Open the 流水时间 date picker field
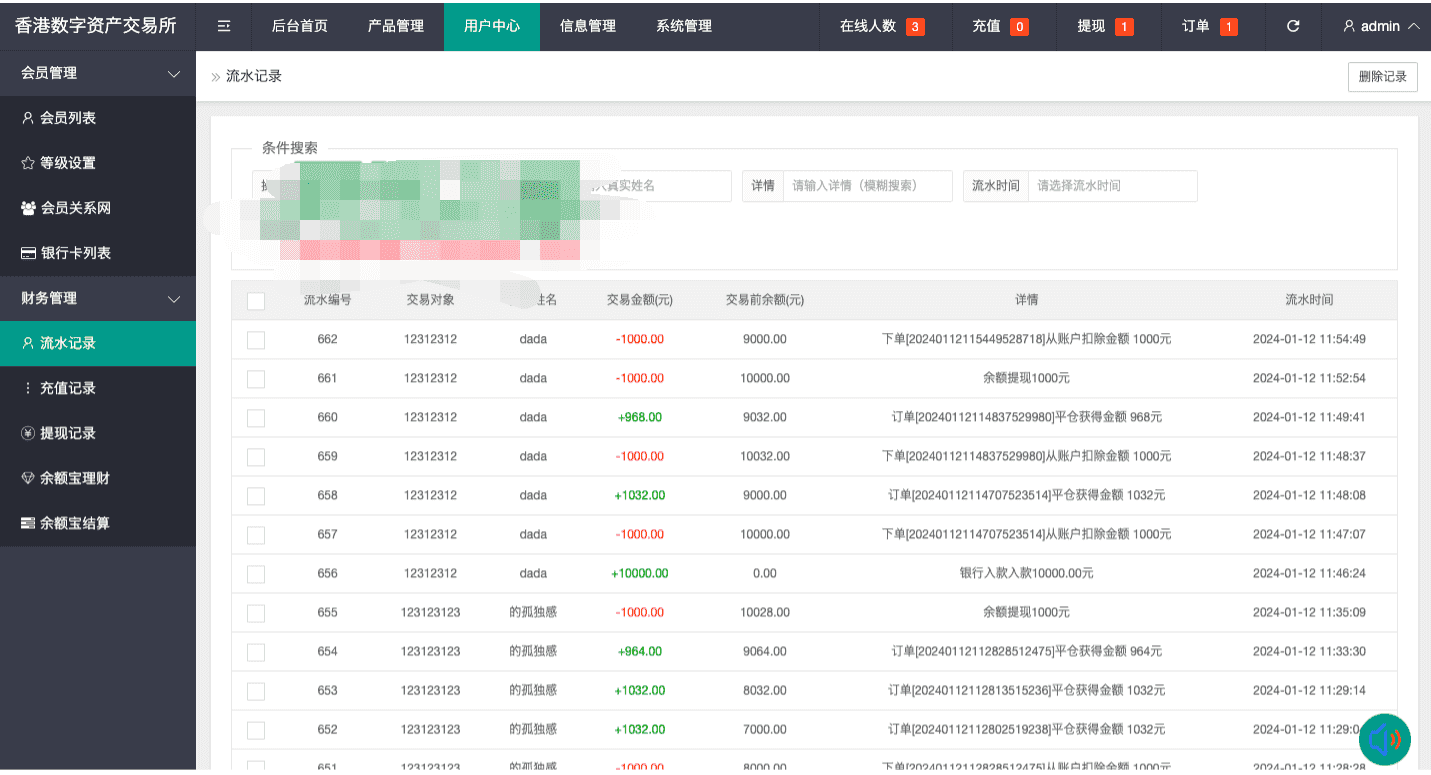Screen dimensions: 1431x775 pyautogui.click(x=1112, y=186)
